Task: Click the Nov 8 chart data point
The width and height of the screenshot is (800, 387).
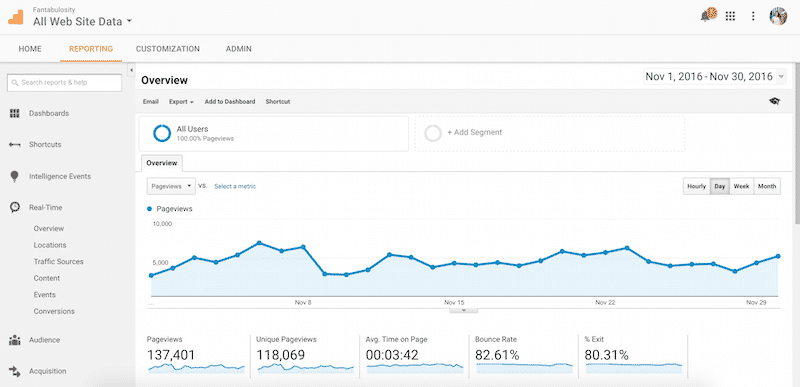Action: [x=303, y=247]
